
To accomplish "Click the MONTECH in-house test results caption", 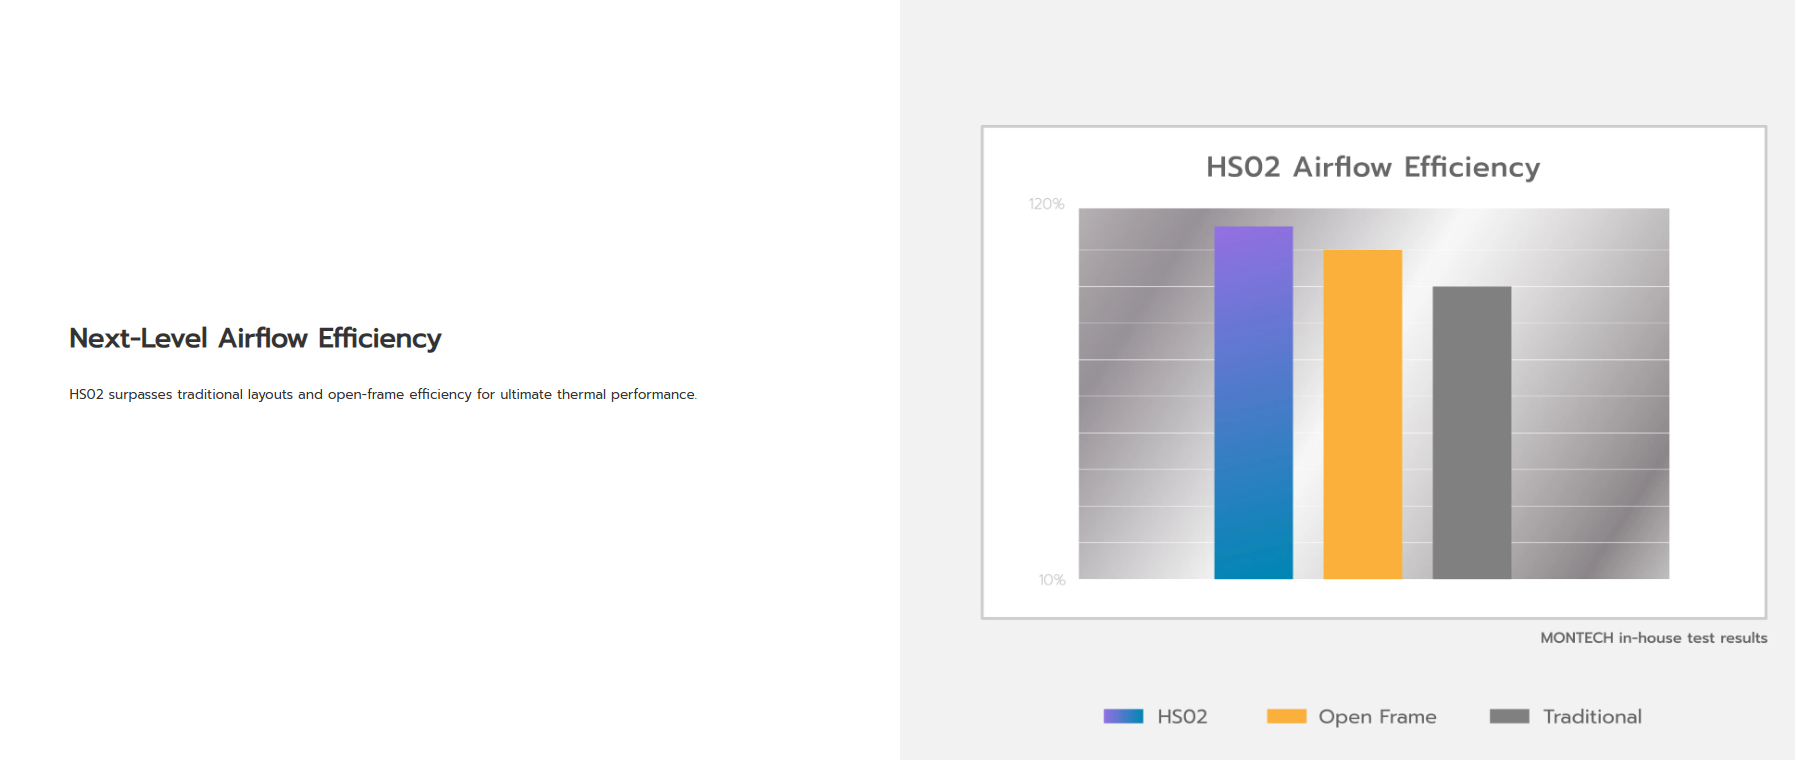I will pos(1653,638).
